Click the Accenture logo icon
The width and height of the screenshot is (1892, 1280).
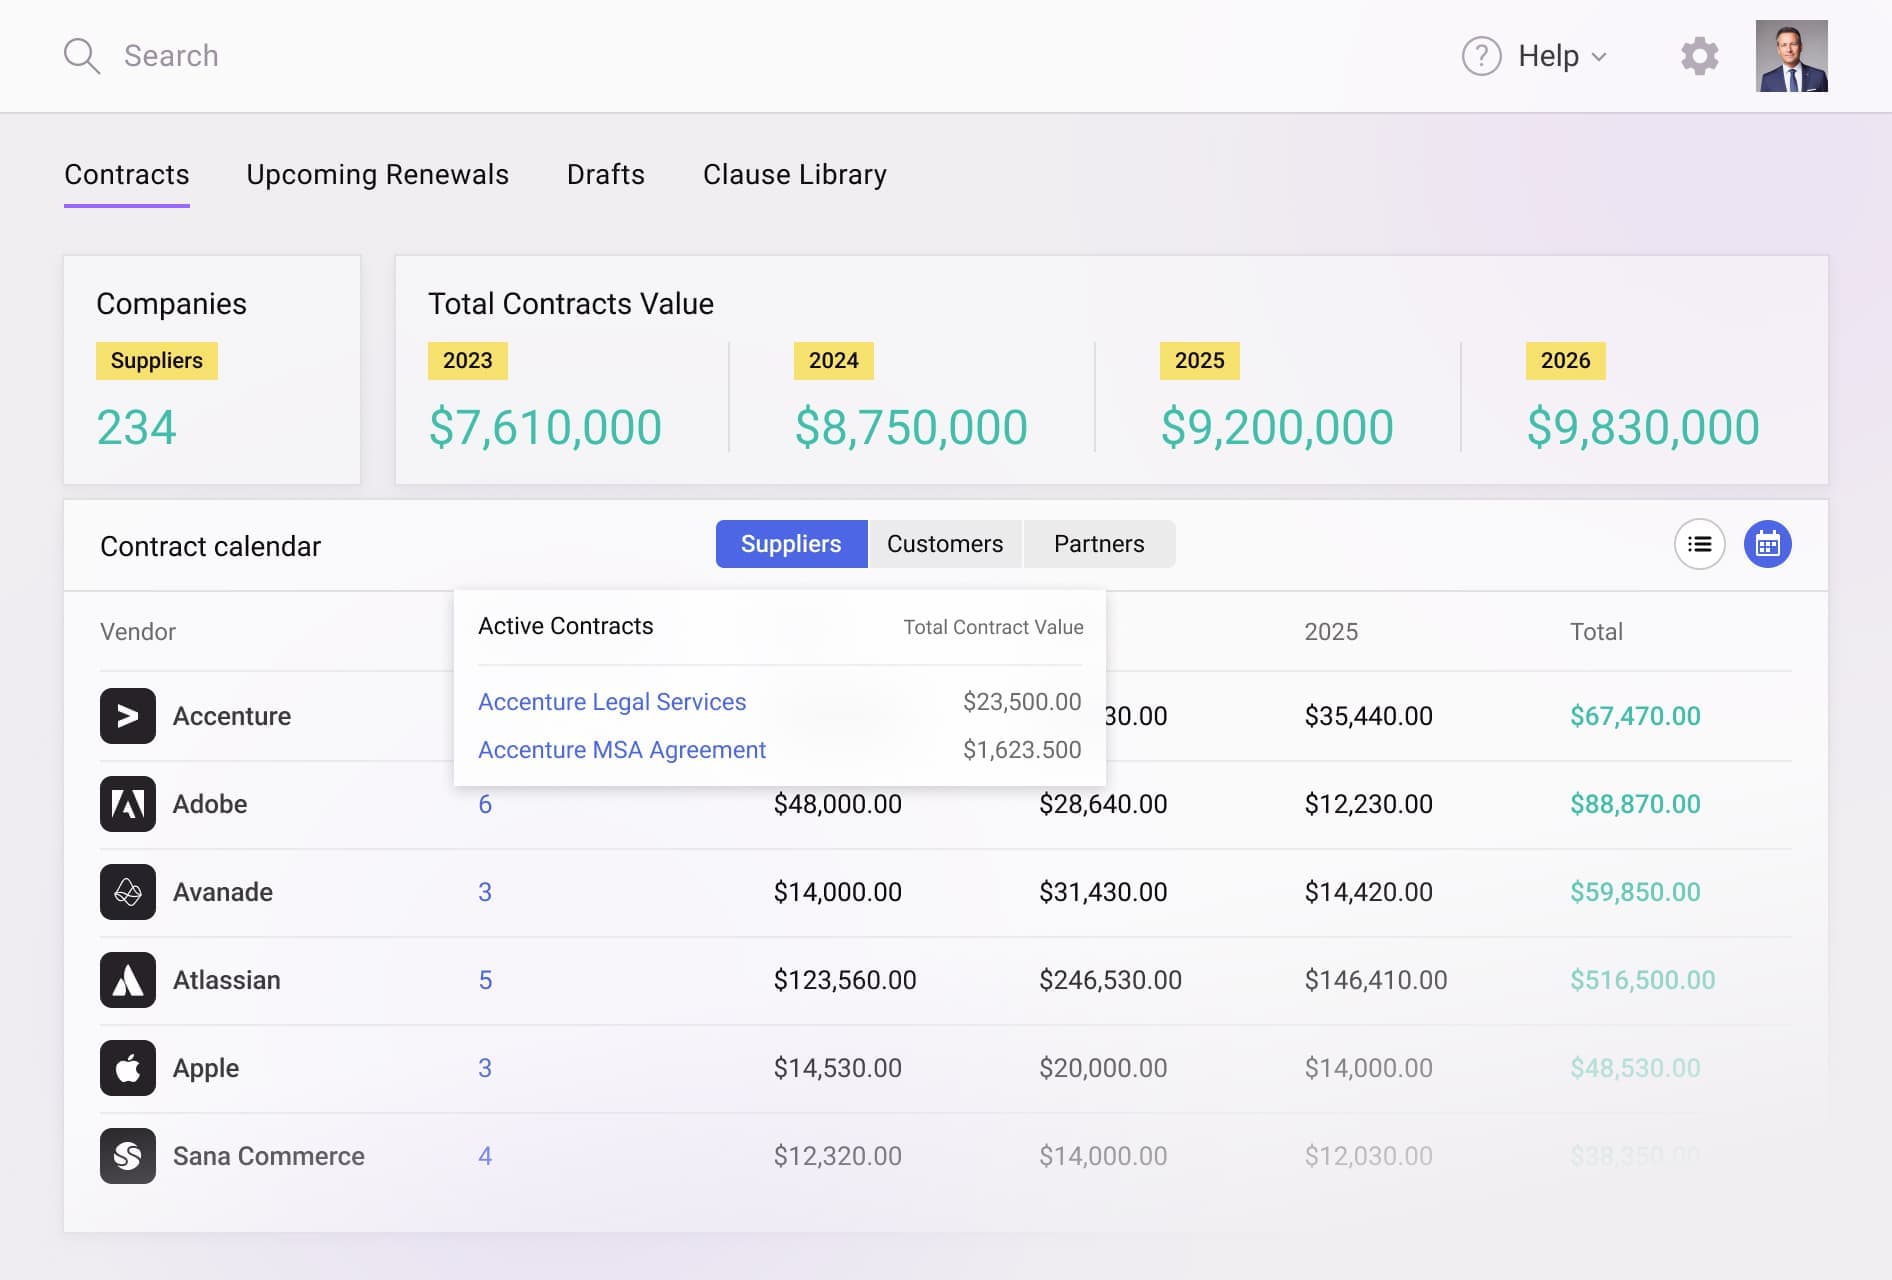click(128, 716)
